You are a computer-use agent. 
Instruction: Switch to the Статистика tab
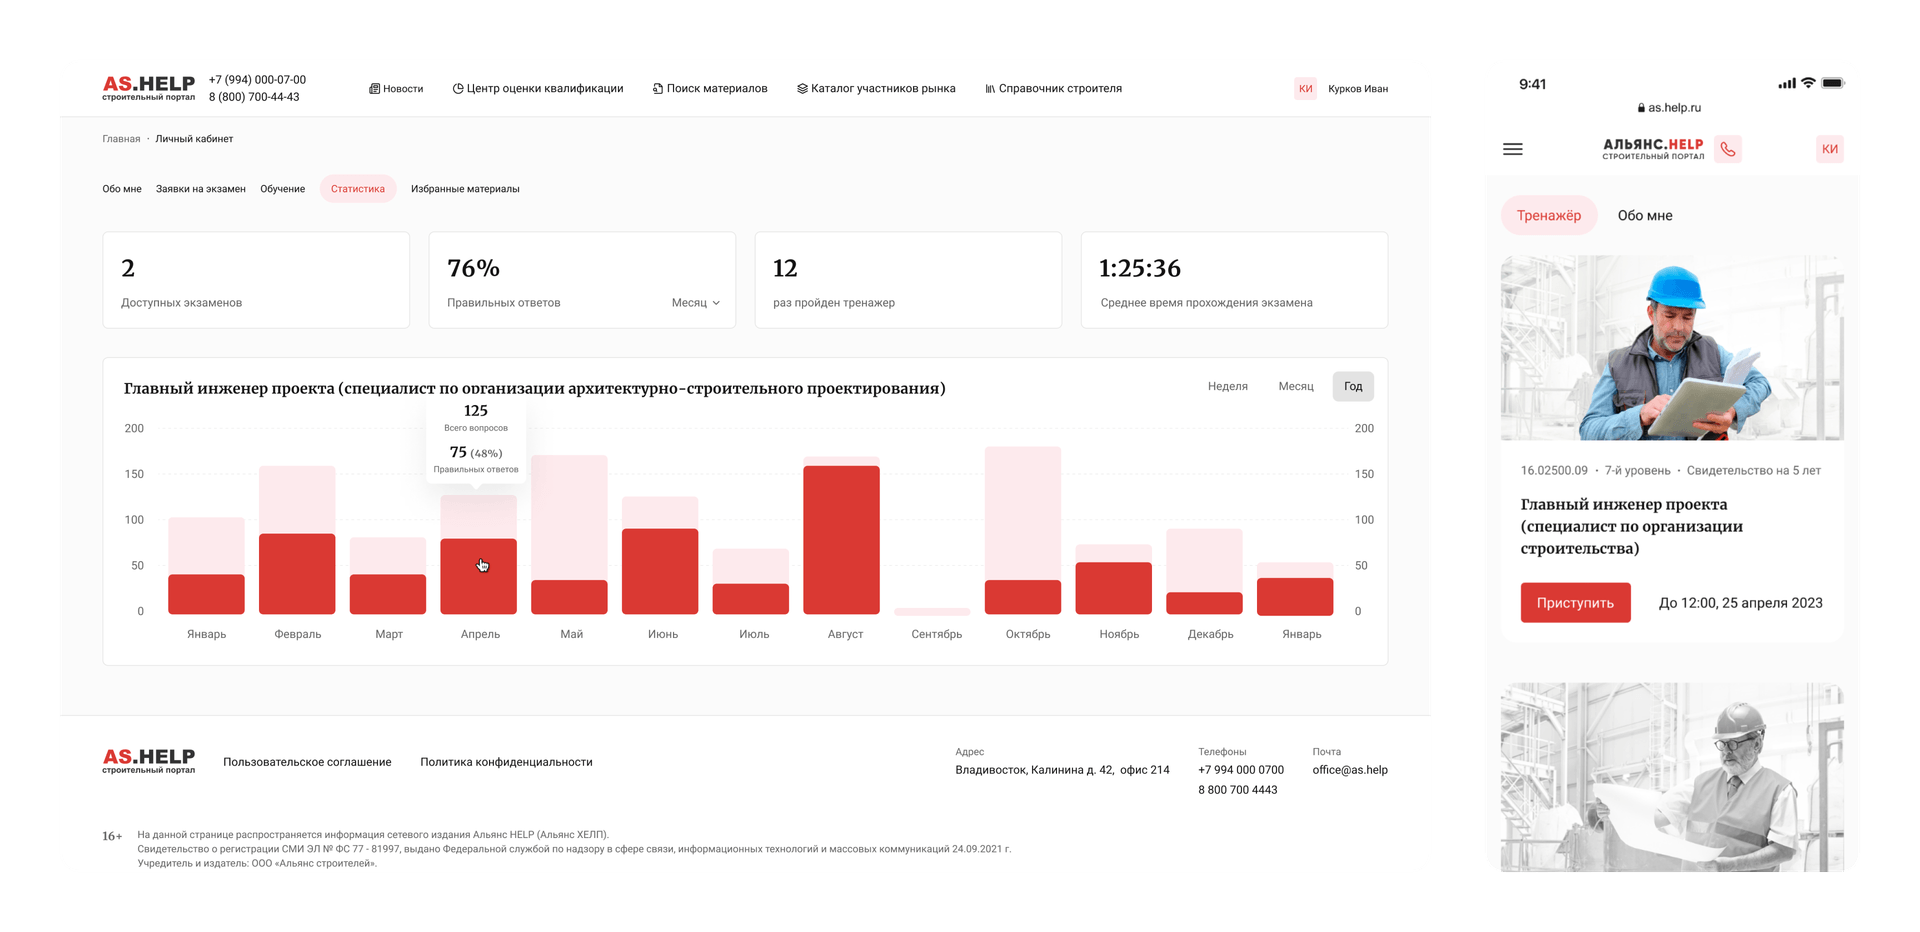click(x=358, y=189)
